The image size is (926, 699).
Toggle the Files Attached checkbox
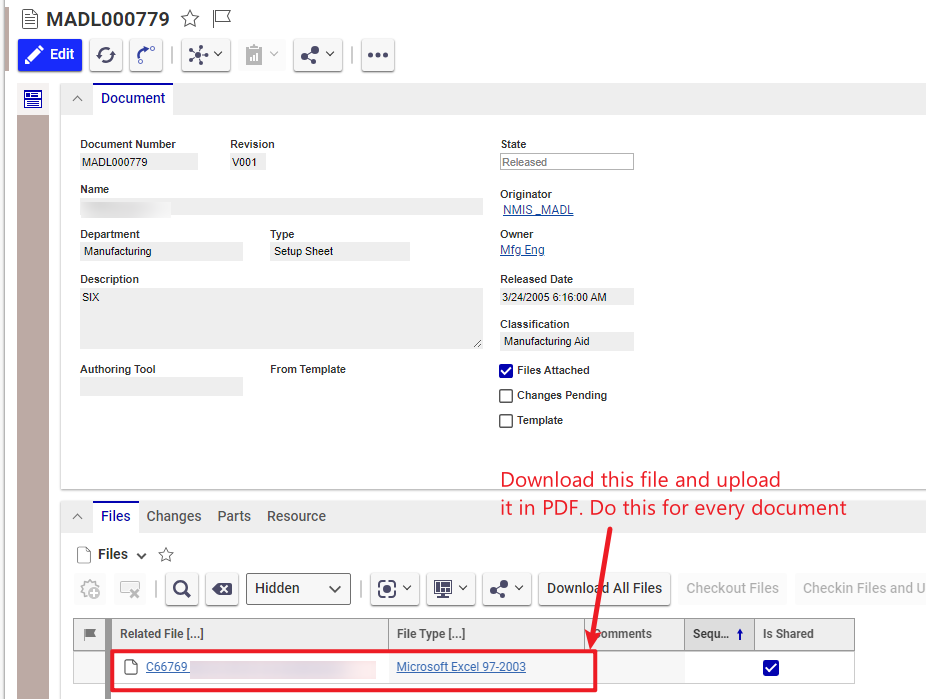pyautogui.click(x=506, y=370)
